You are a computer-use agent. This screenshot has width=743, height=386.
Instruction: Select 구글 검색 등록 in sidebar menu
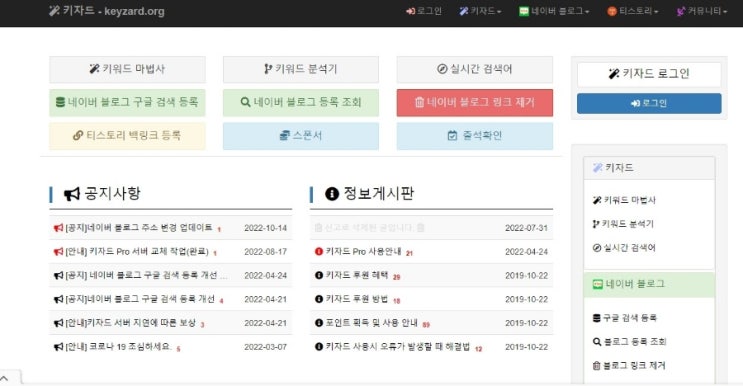[x=625, y=317]
